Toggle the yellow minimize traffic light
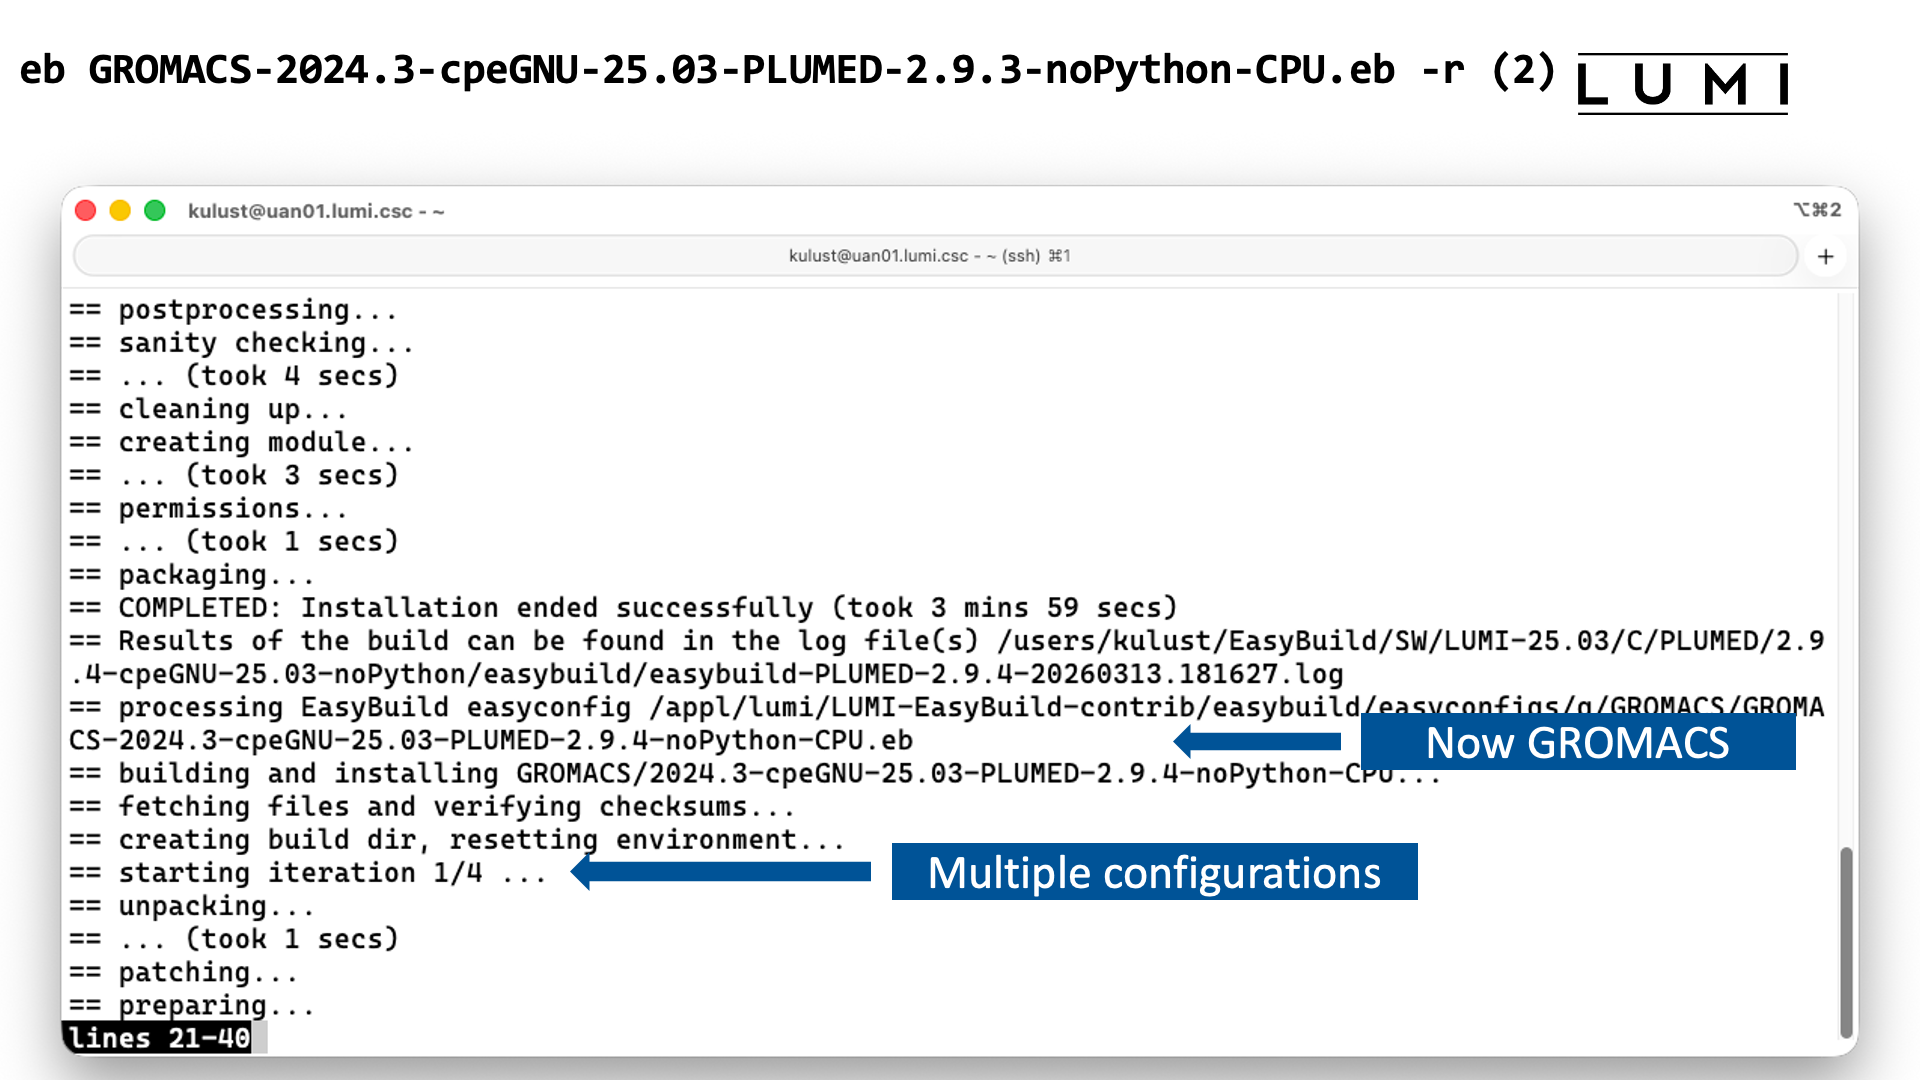 click(120, 210)
